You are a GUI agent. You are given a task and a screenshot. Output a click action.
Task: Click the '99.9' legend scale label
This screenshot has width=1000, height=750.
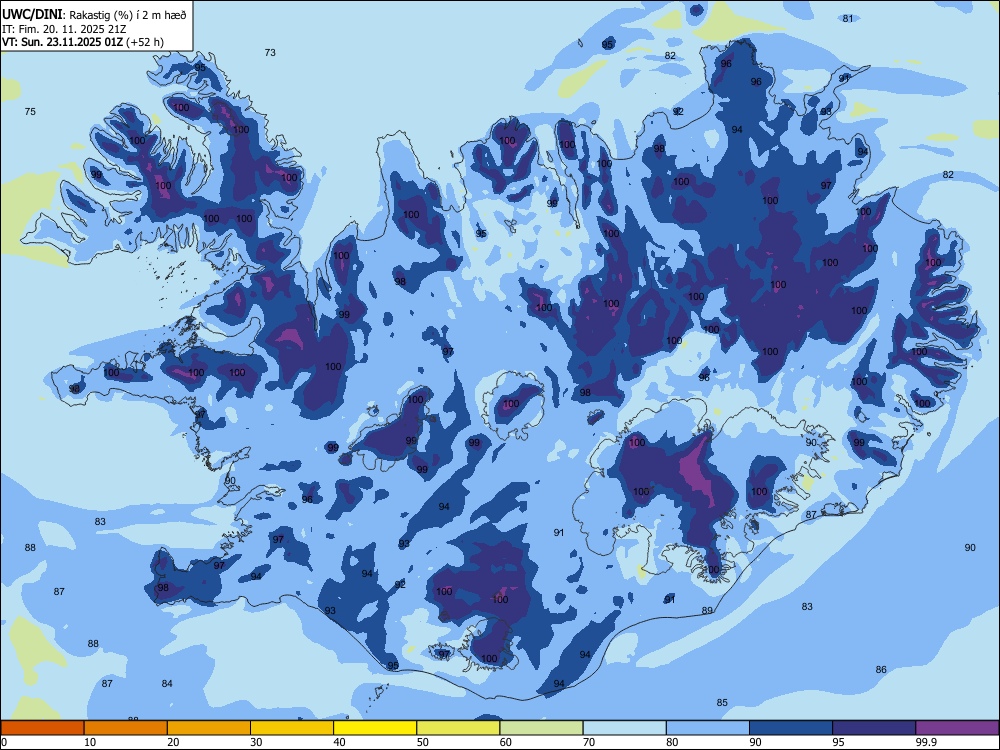pos(925,742)
